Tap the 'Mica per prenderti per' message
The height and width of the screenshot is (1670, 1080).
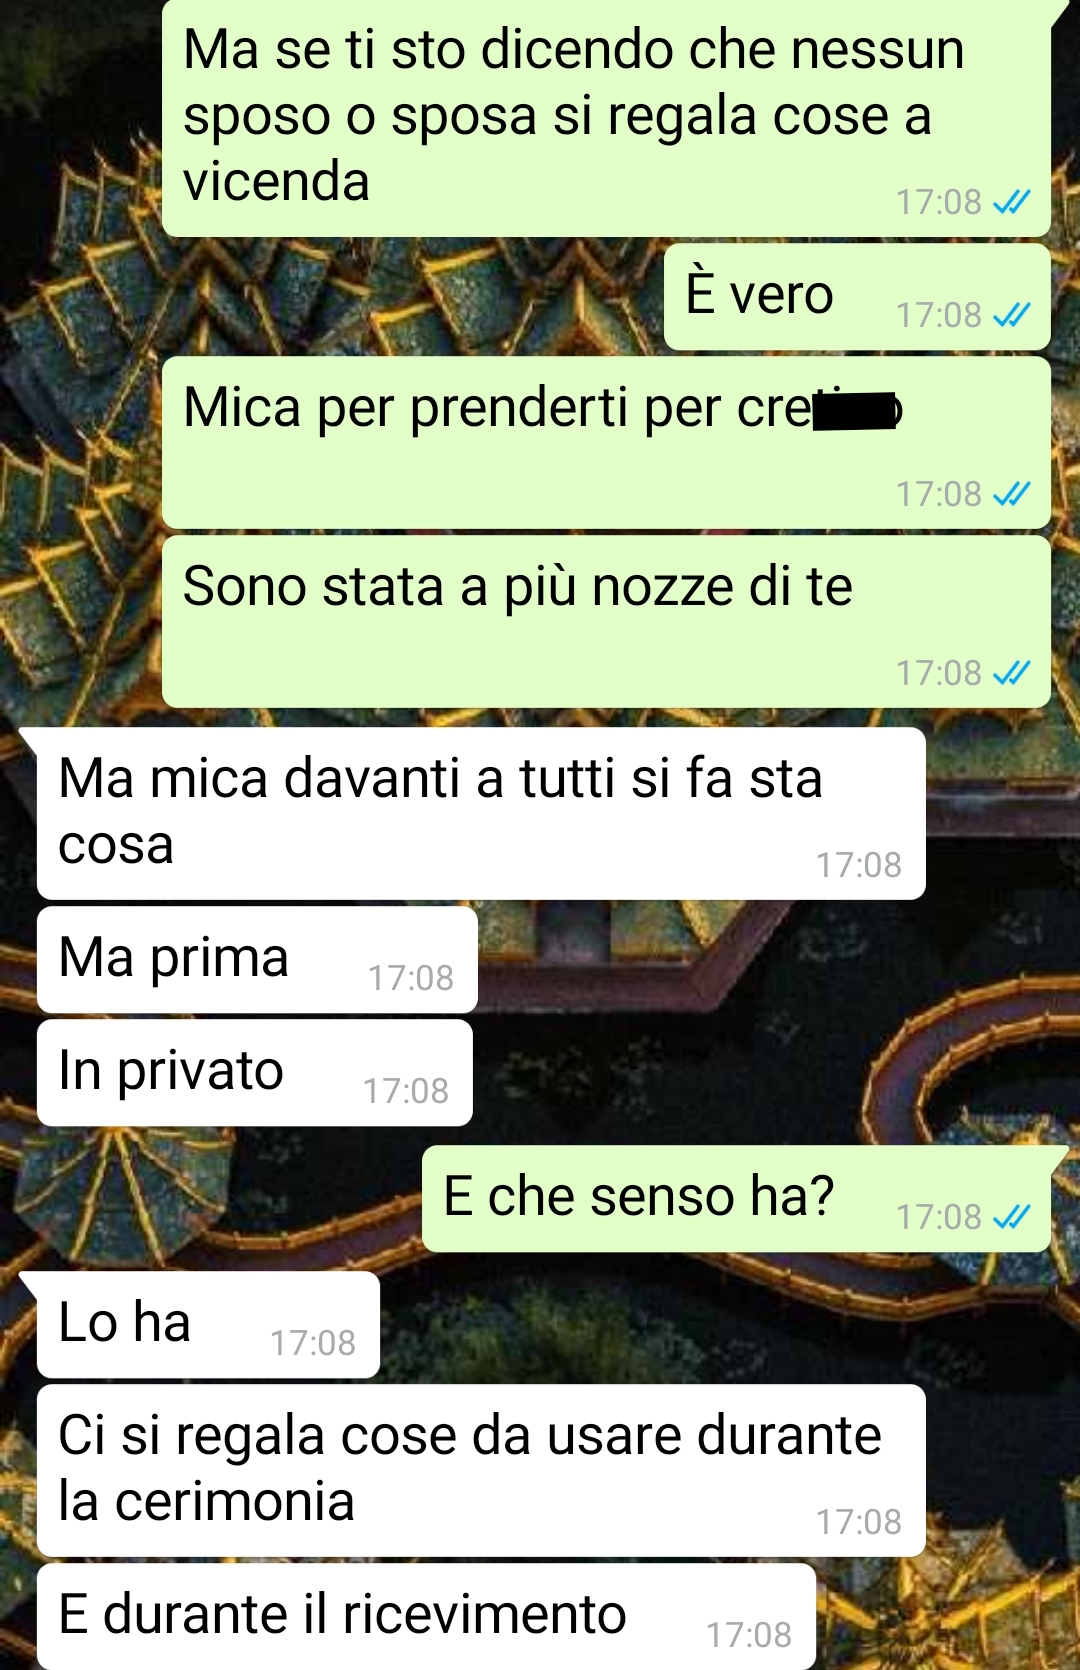(x=606, y=442)
